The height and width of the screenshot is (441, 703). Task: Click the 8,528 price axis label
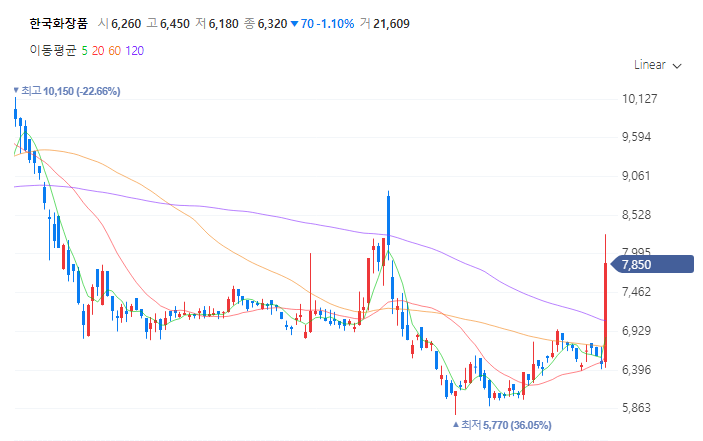click(x=636, y=215)
